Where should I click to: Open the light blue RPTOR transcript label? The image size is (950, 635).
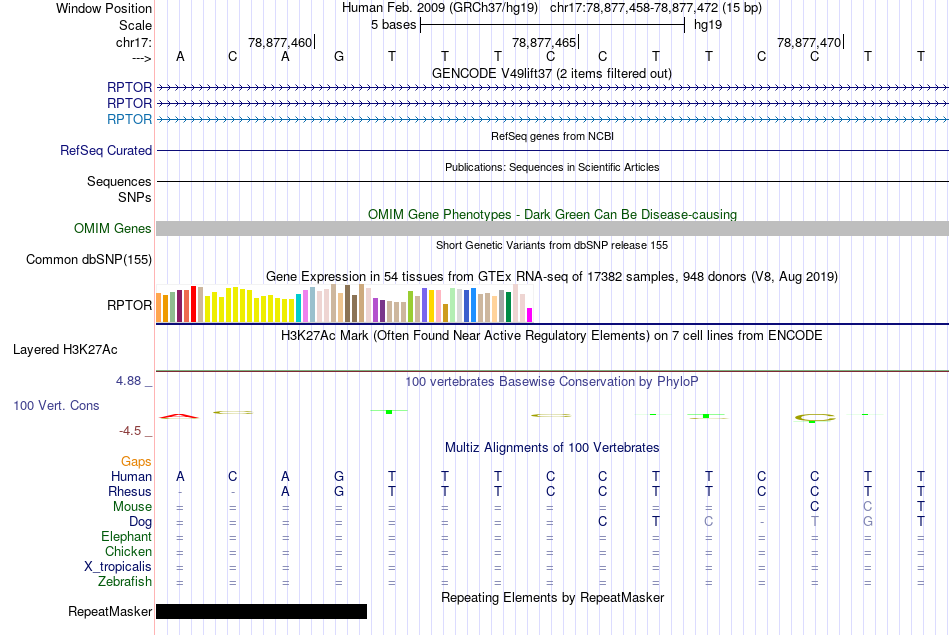click(129, 119)
